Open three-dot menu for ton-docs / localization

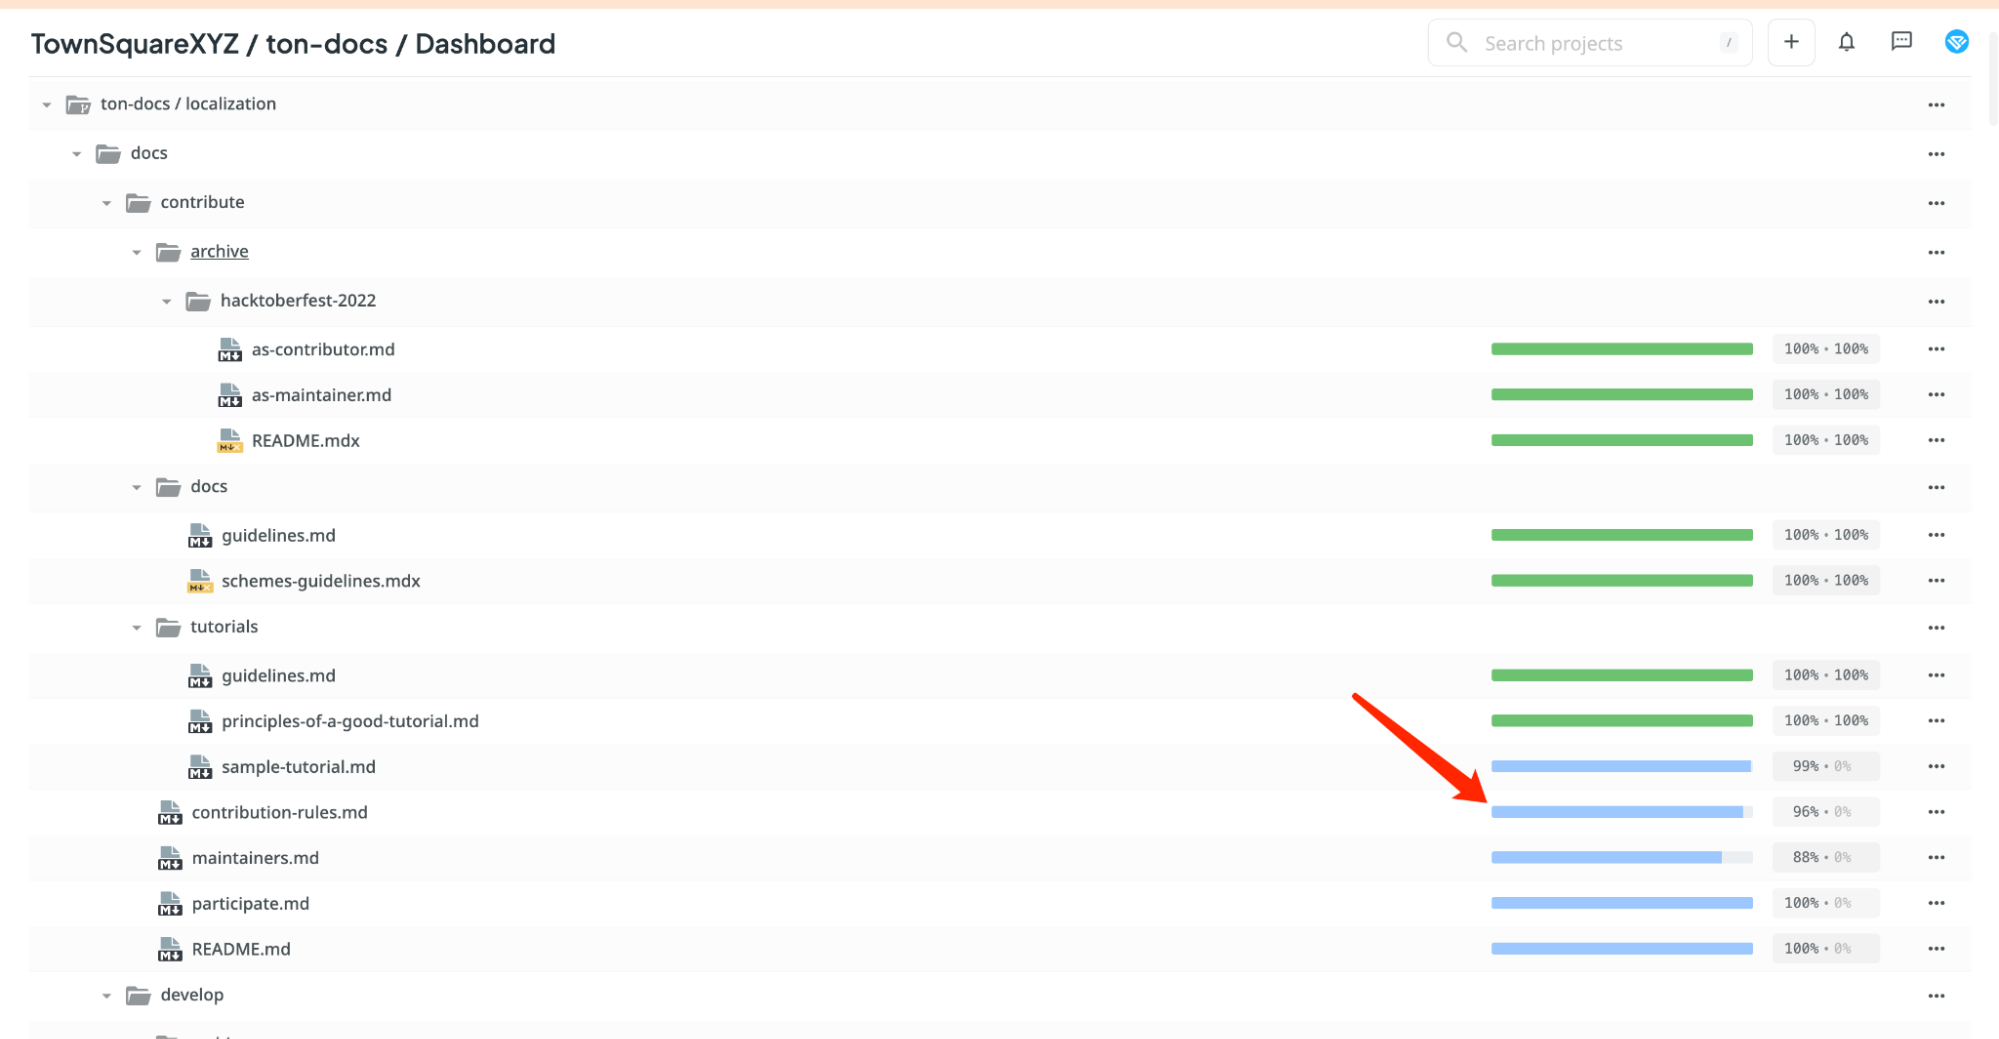[1936, 104]
